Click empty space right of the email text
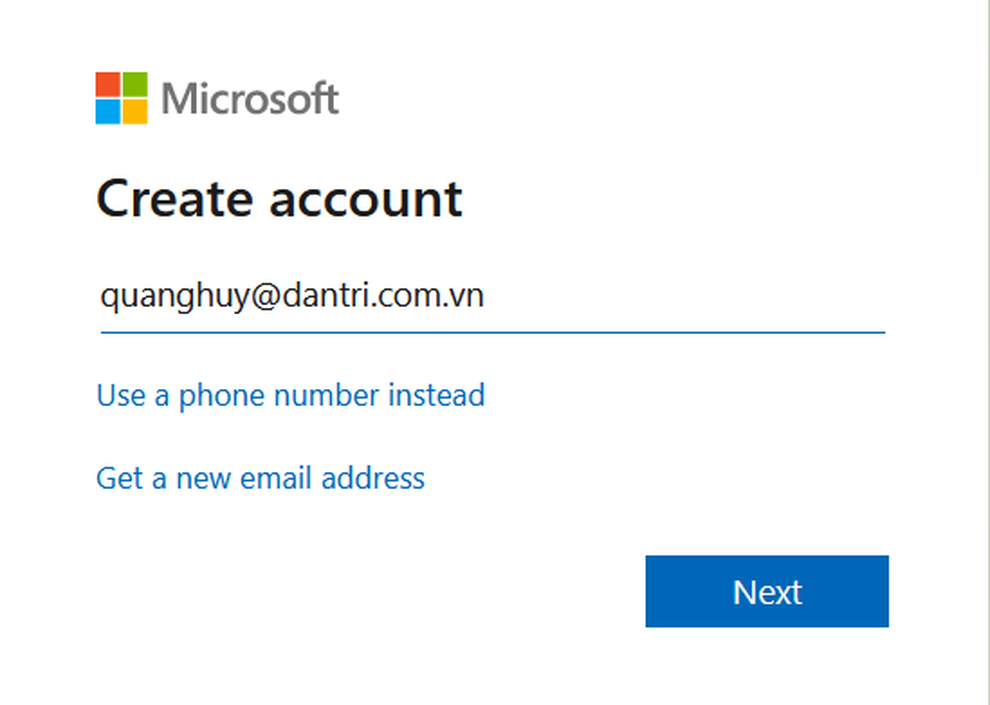This screenshot has height=705, width=990. tap(680, 297)
